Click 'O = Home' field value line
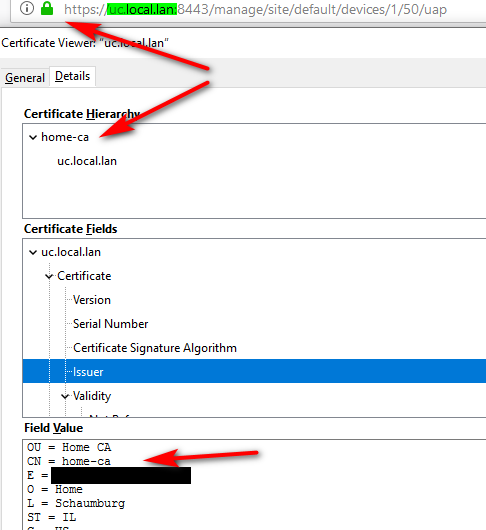Screen dimensions: 486x530 pos(55,489)
